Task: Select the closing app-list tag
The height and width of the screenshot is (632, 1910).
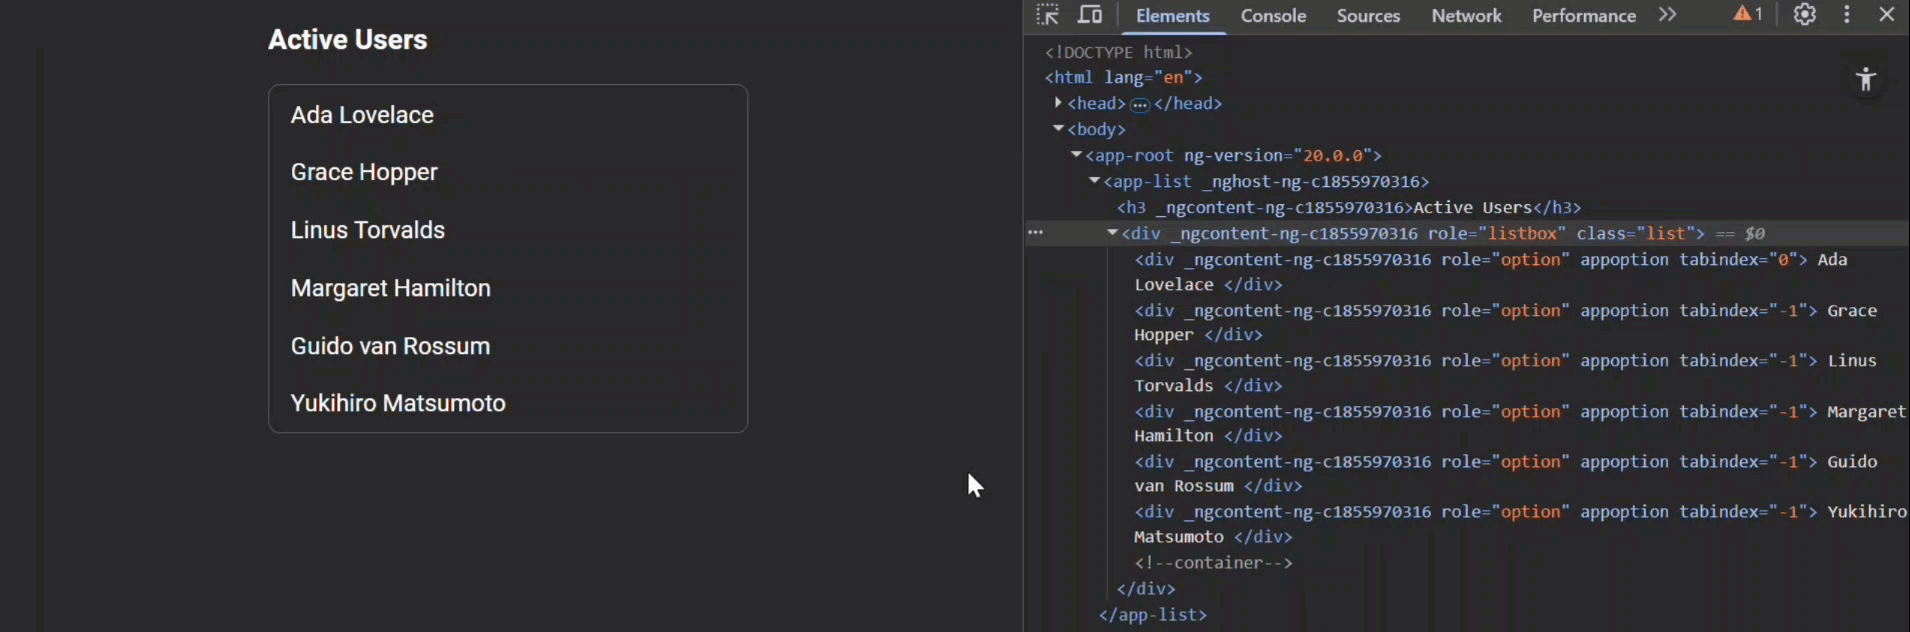Action: coord(1152,615)
